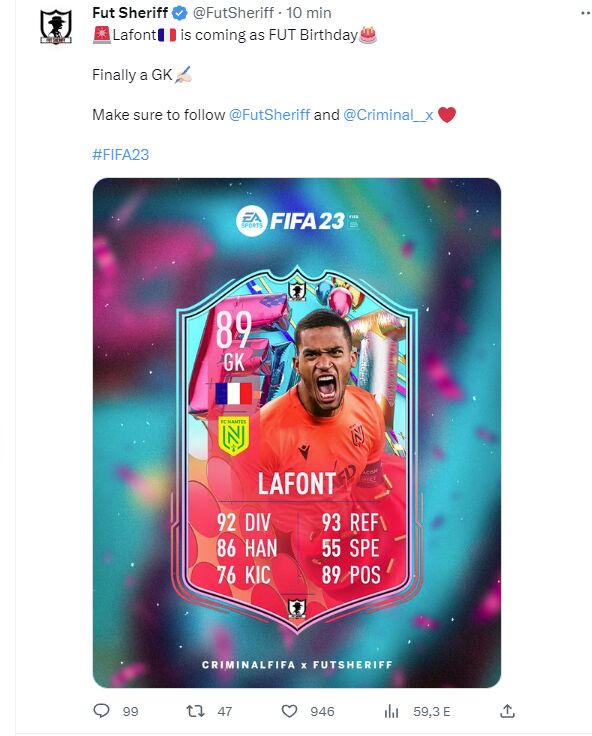Open the Fut Sheriff display name
Viewport: 592px width, 736px height.
click(130, 13)
